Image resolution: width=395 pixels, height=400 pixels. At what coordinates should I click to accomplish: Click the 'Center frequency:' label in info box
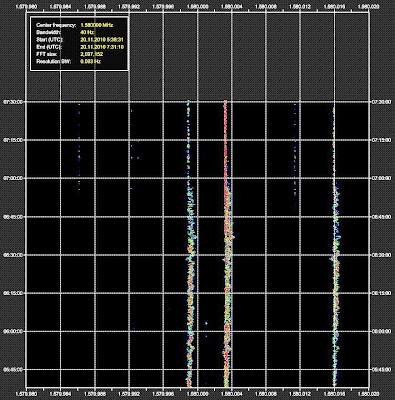tap(56, 25)
